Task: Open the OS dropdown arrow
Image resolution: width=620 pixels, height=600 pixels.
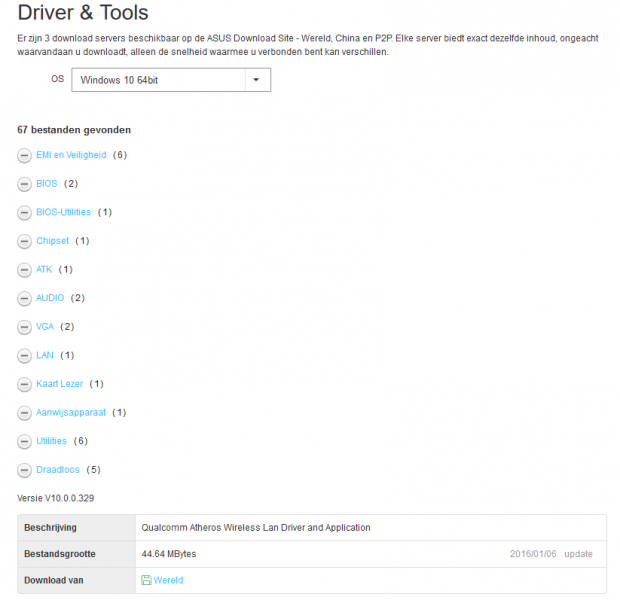Action: point(256,80)
